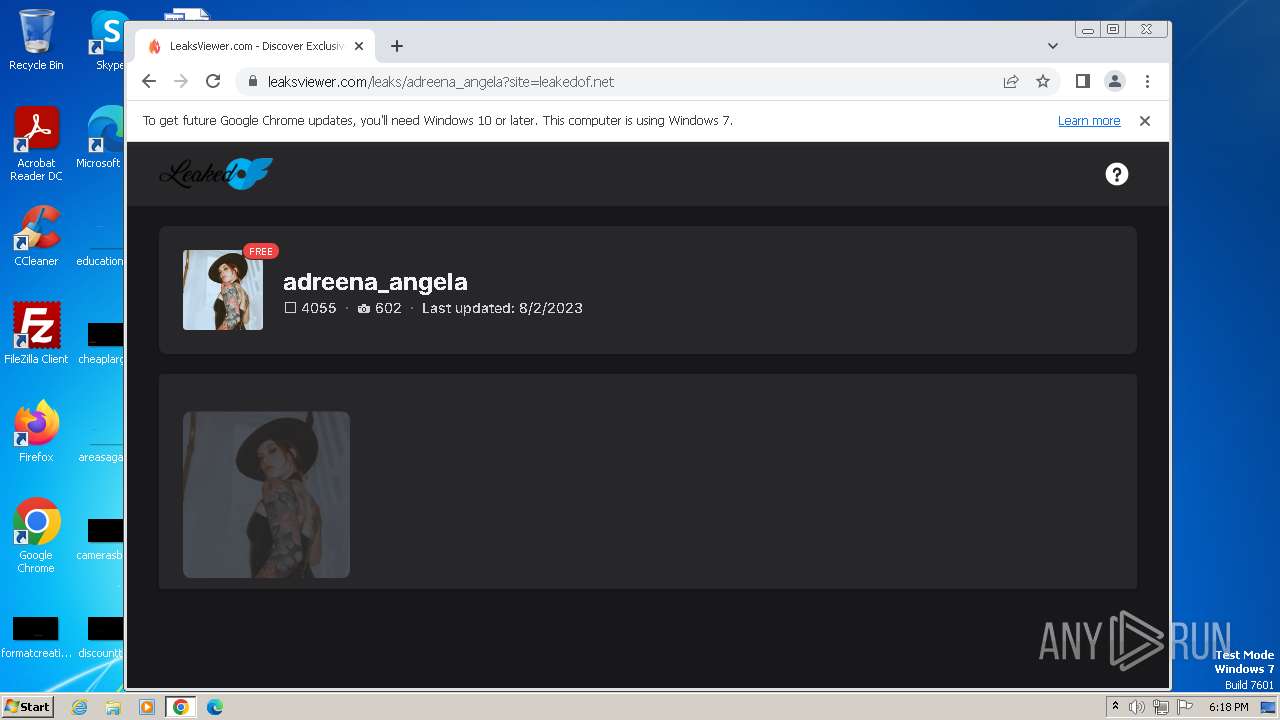Click the Start button
The image size is (1280, 720).
coord(28,706)
